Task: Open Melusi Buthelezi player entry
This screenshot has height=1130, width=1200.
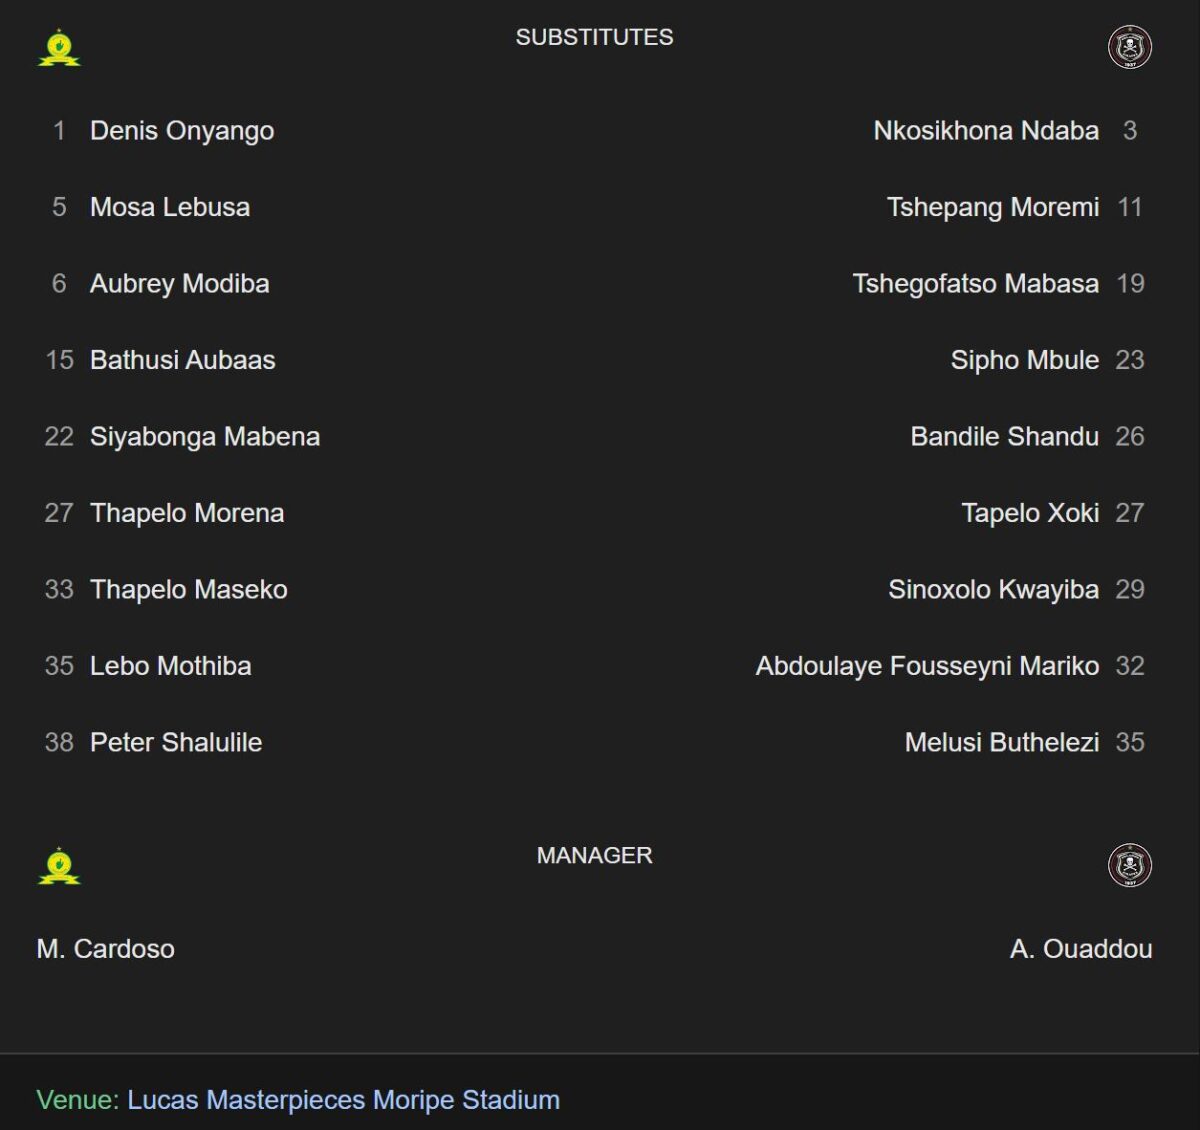Action: (1002, 742)
